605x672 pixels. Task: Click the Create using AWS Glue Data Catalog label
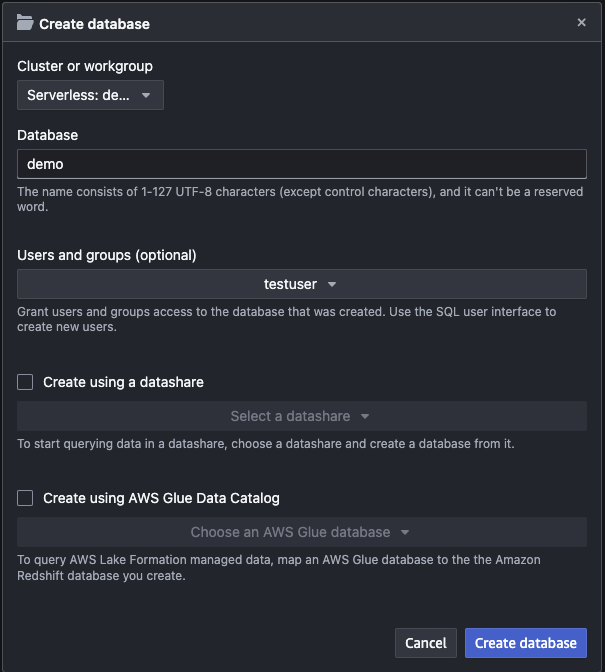pos(161,498)
